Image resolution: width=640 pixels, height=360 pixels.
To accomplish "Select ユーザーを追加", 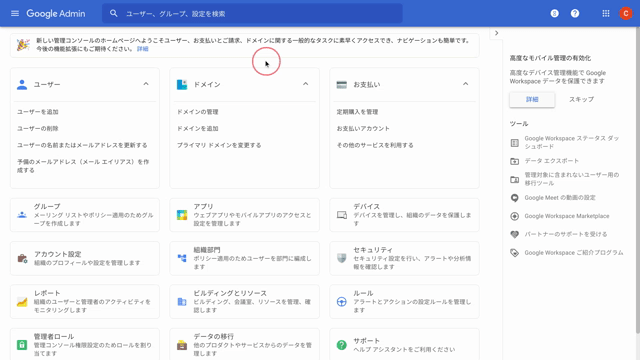I will coord(38,112).
